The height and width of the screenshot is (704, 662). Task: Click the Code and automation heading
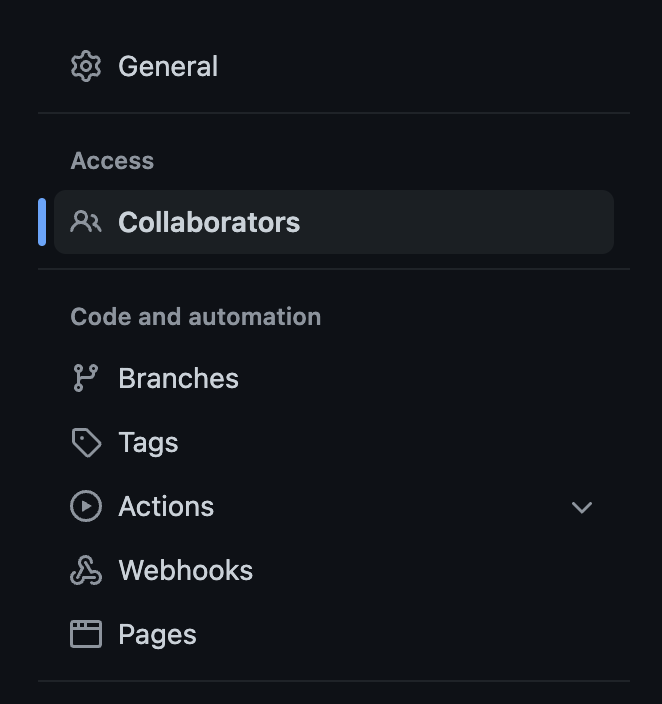[x=195, y=317]
